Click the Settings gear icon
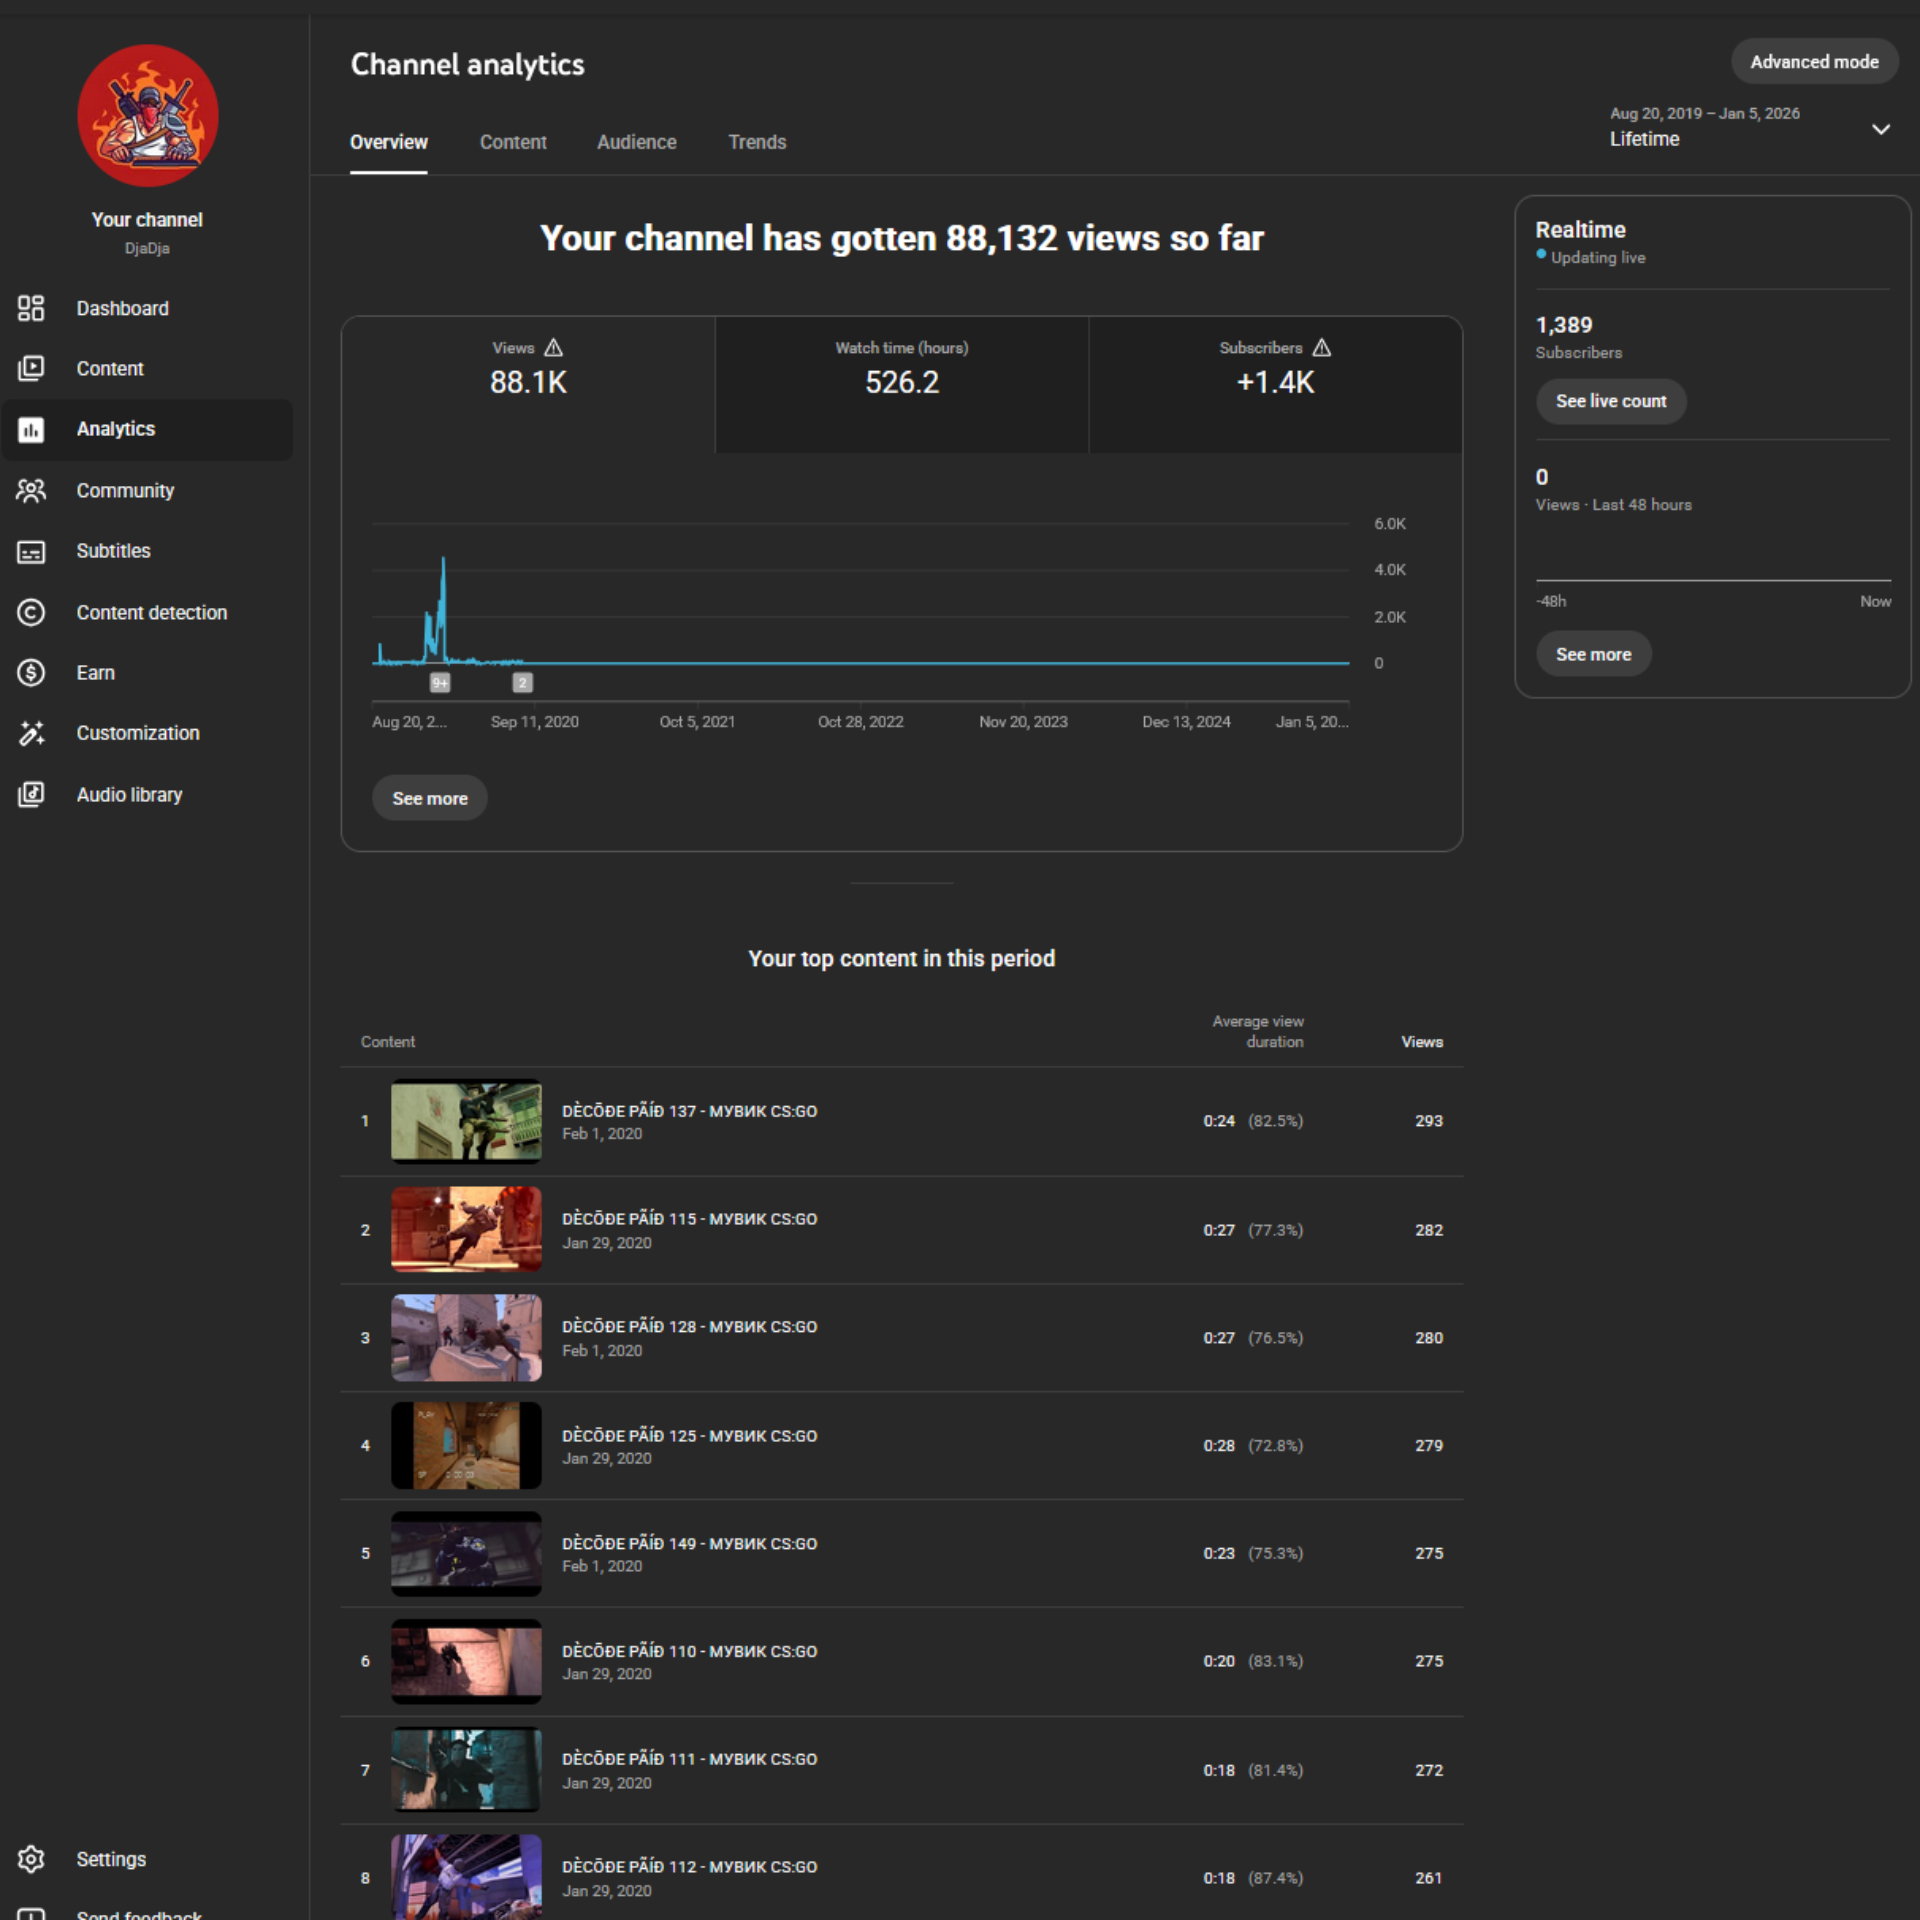1920x1920 pixels. point(31,1859)
